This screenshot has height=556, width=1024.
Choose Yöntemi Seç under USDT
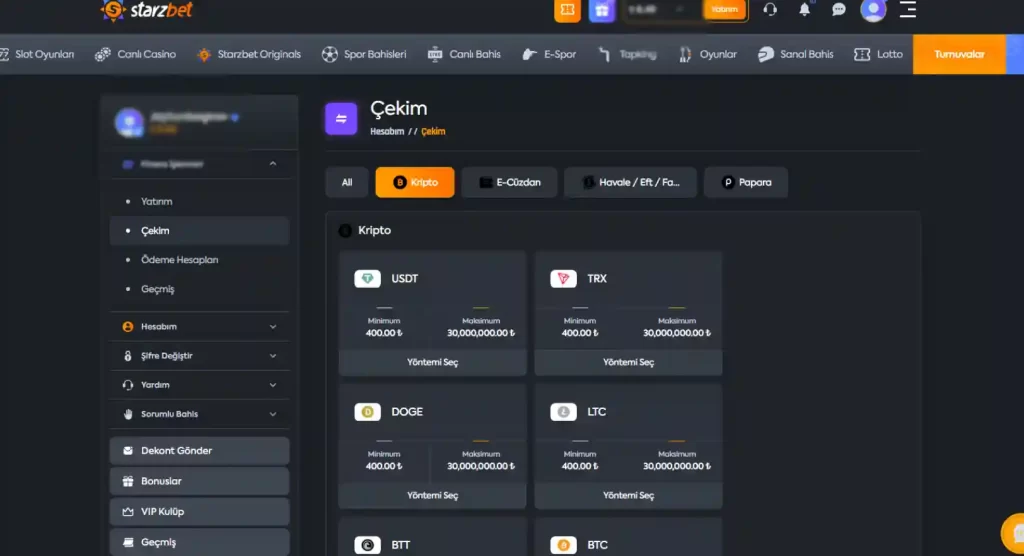click(x=432, y=362)
